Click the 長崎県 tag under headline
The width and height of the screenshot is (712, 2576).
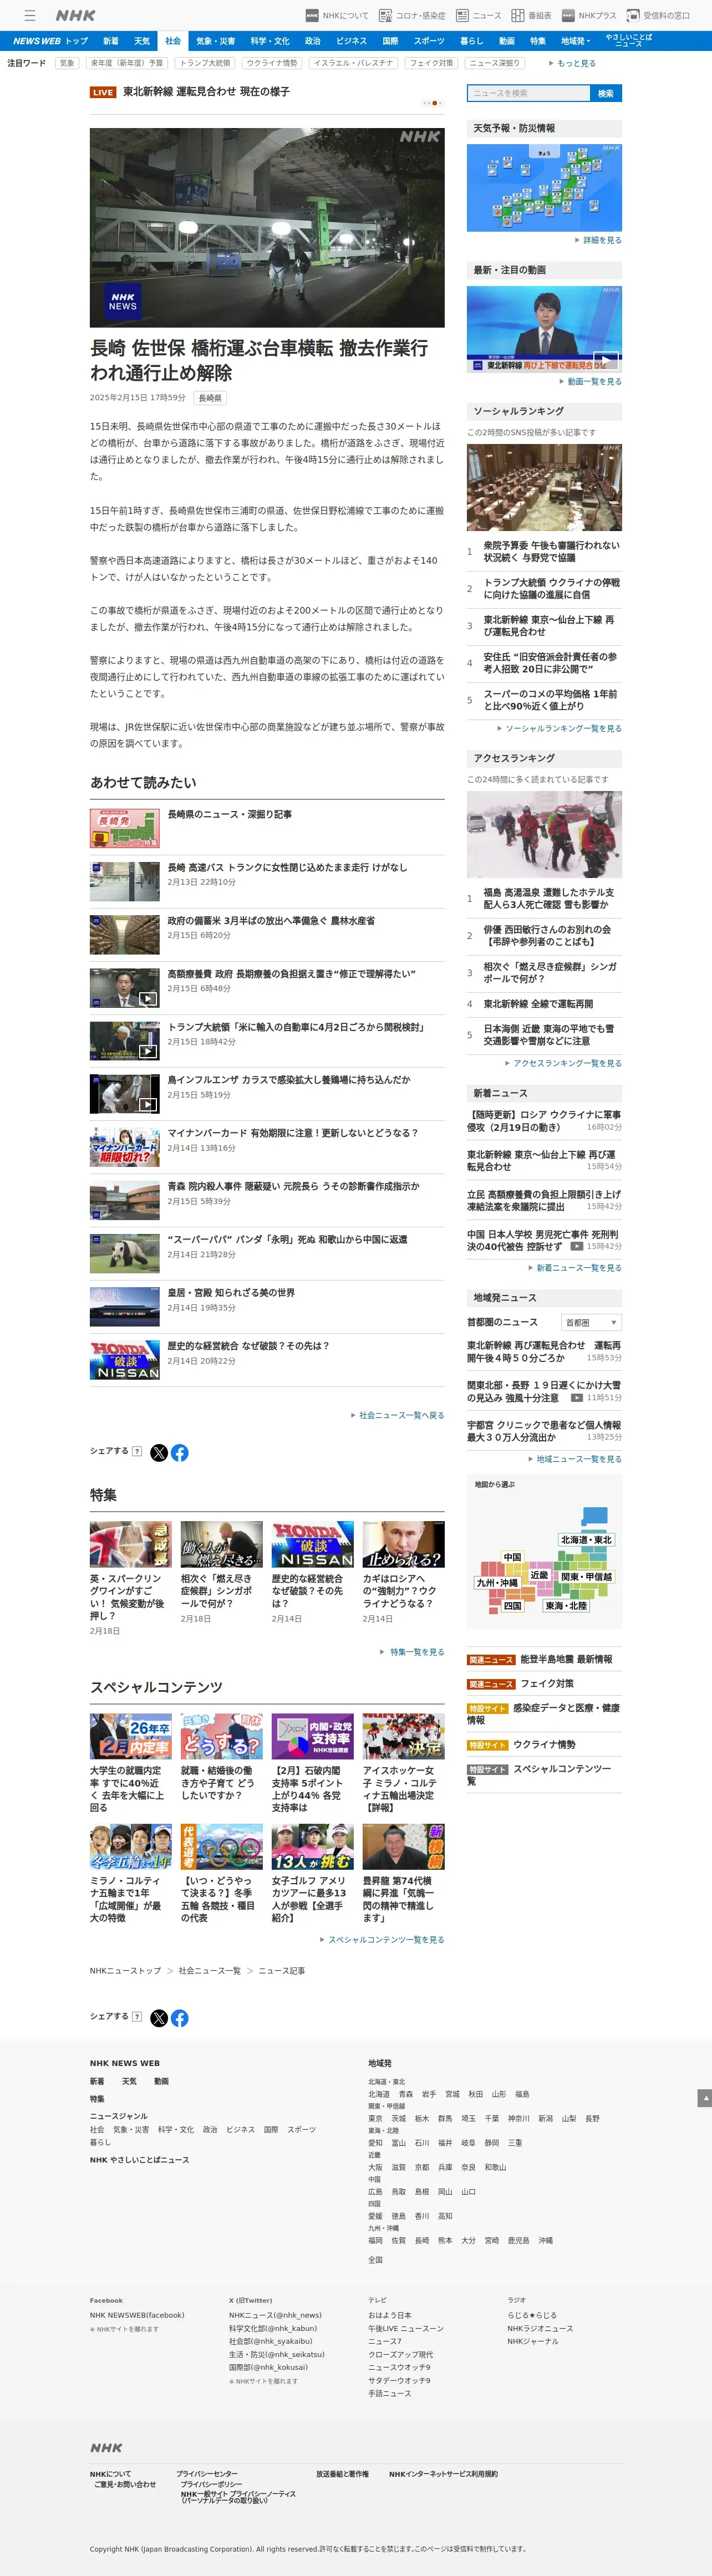click(210, 398)
